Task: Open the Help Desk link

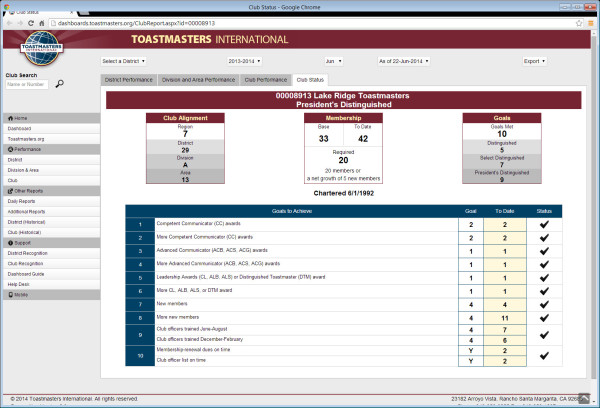Action: pyautogui.click(x=52, y=284)
